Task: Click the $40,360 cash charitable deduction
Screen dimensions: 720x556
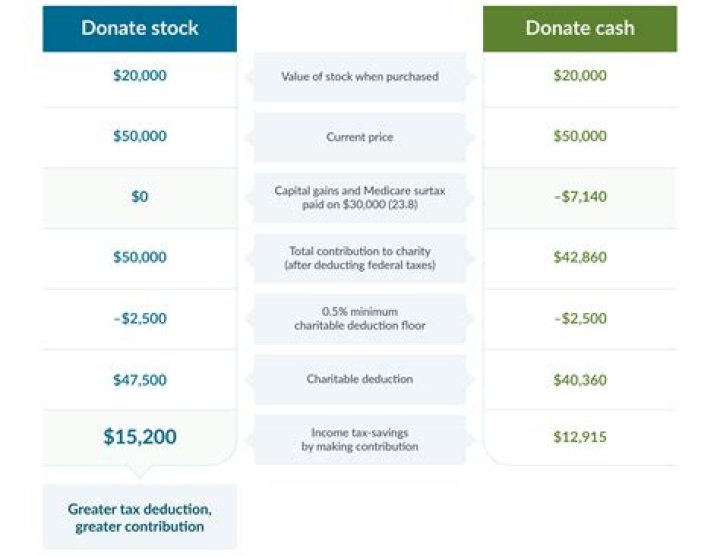Action: coord(580,380)
